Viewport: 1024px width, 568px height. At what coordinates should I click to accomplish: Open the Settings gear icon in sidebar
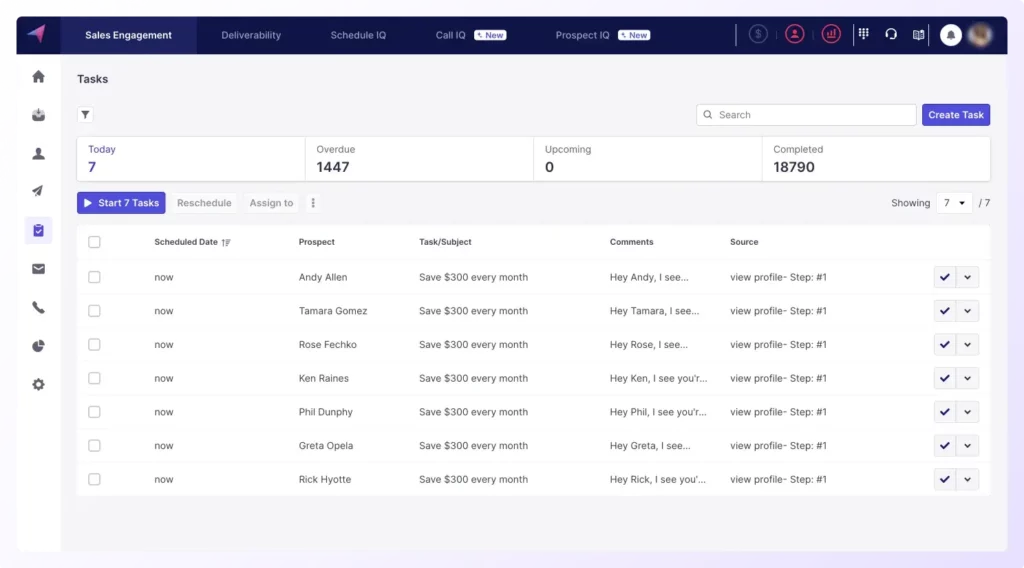39,385
